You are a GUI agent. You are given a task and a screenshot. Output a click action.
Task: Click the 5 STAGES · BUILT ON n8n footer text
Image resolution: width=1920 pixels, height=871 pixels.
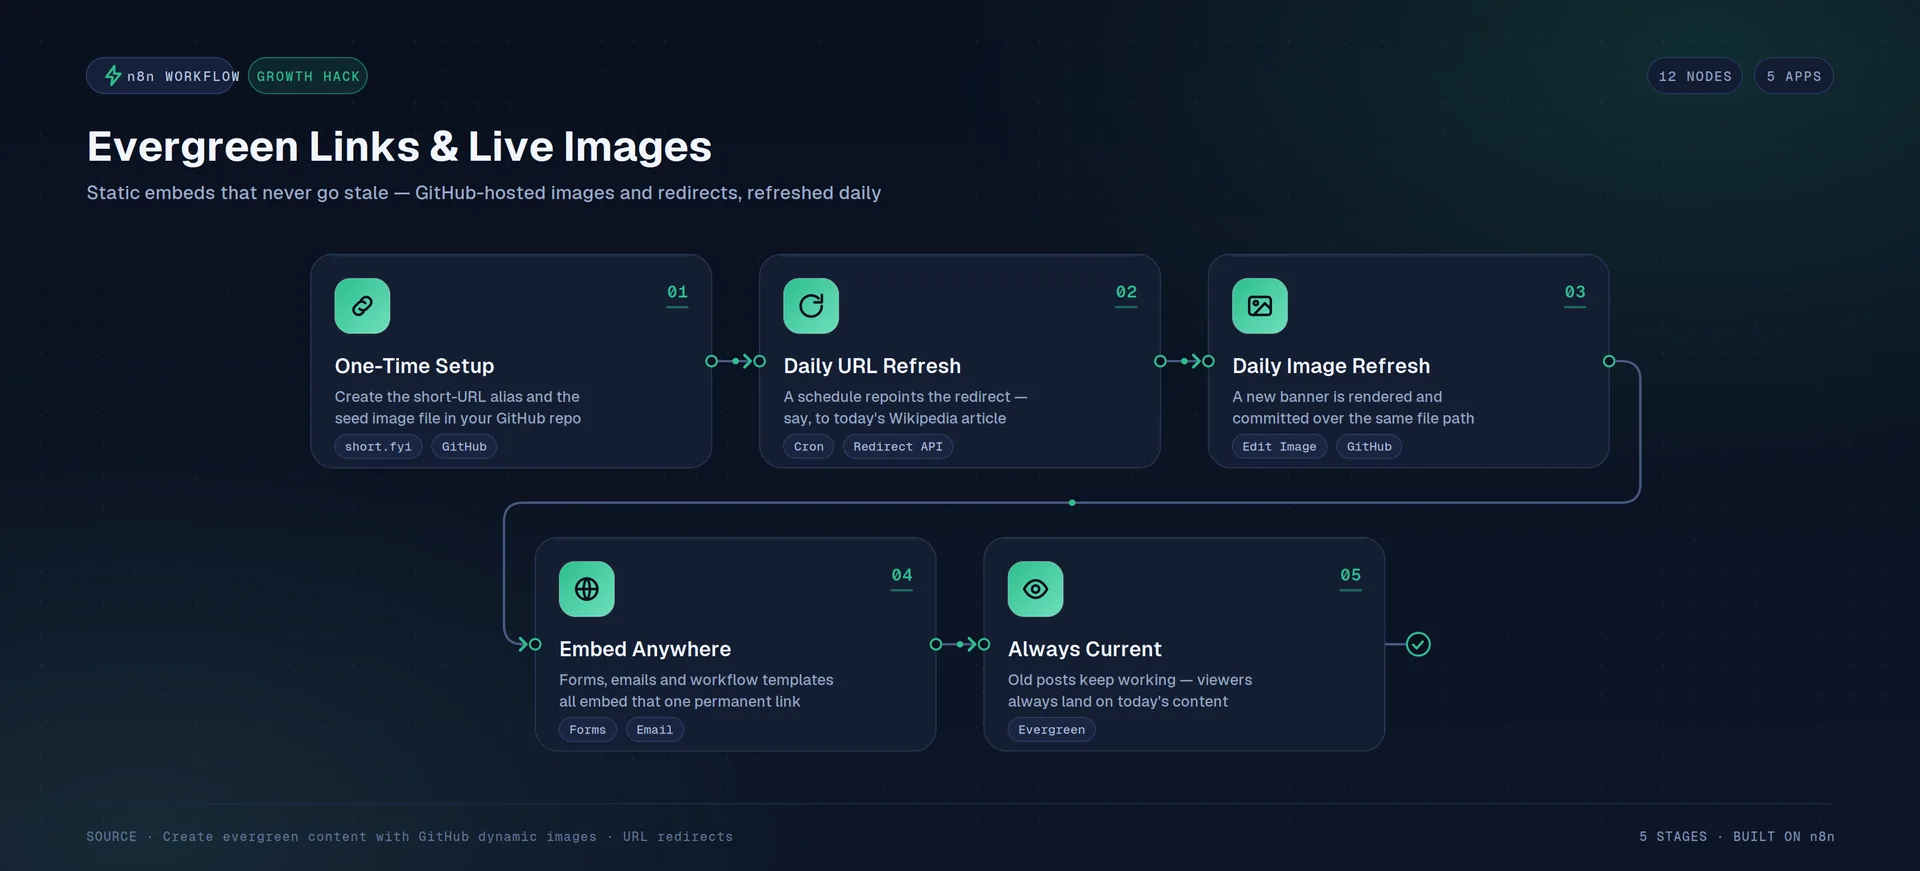coord(1736,837)
